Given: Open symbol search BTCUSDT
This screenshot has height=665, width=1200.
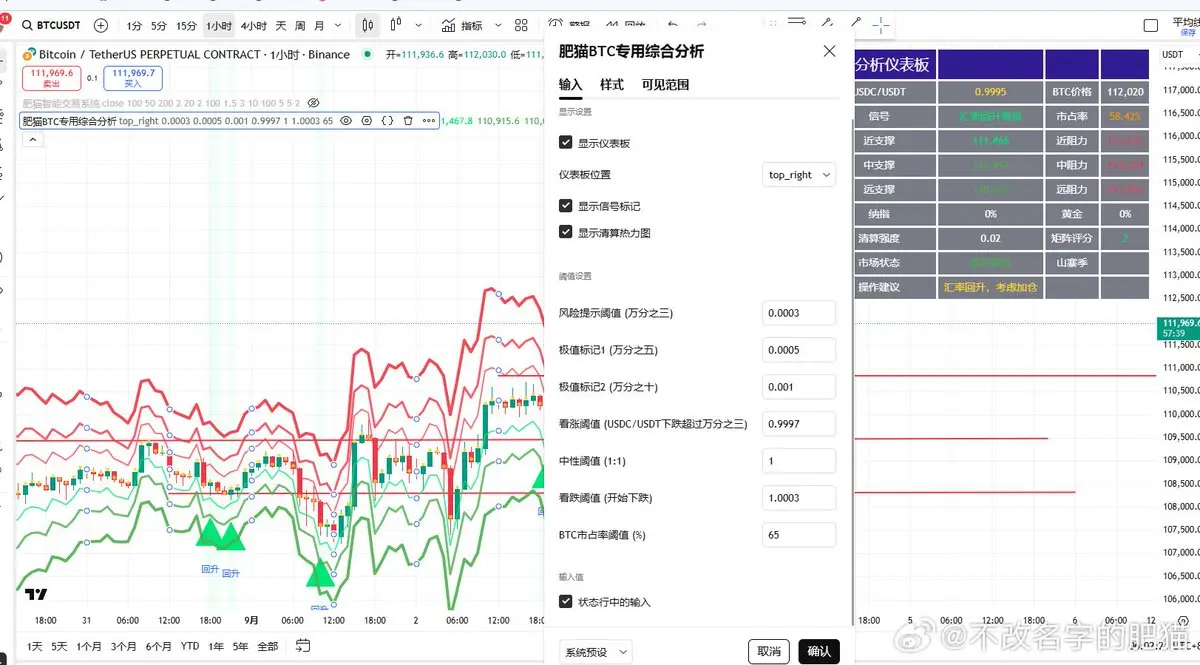Looking at the screenshot, I should [x=53, y=25].
